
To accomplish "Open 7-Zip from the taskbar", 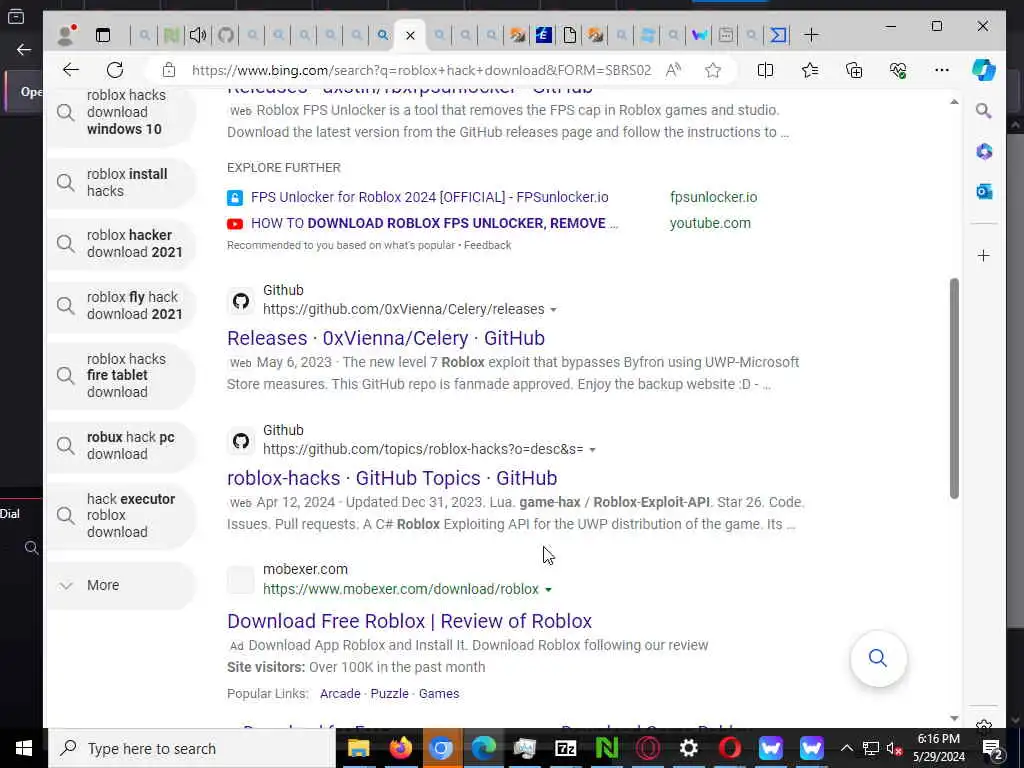I will click(x=566, y=748).
